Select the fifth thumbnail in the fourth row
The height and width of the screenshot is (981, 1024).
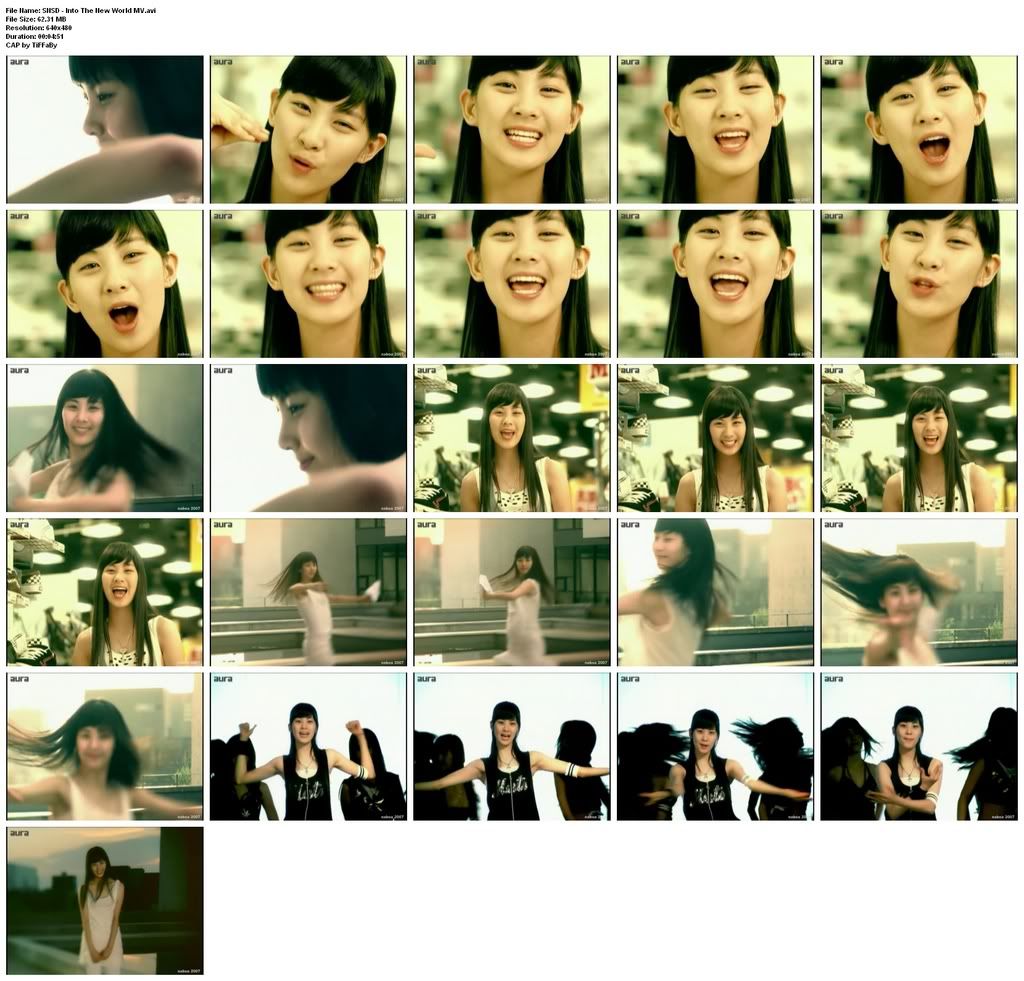[x=920, y=592]
